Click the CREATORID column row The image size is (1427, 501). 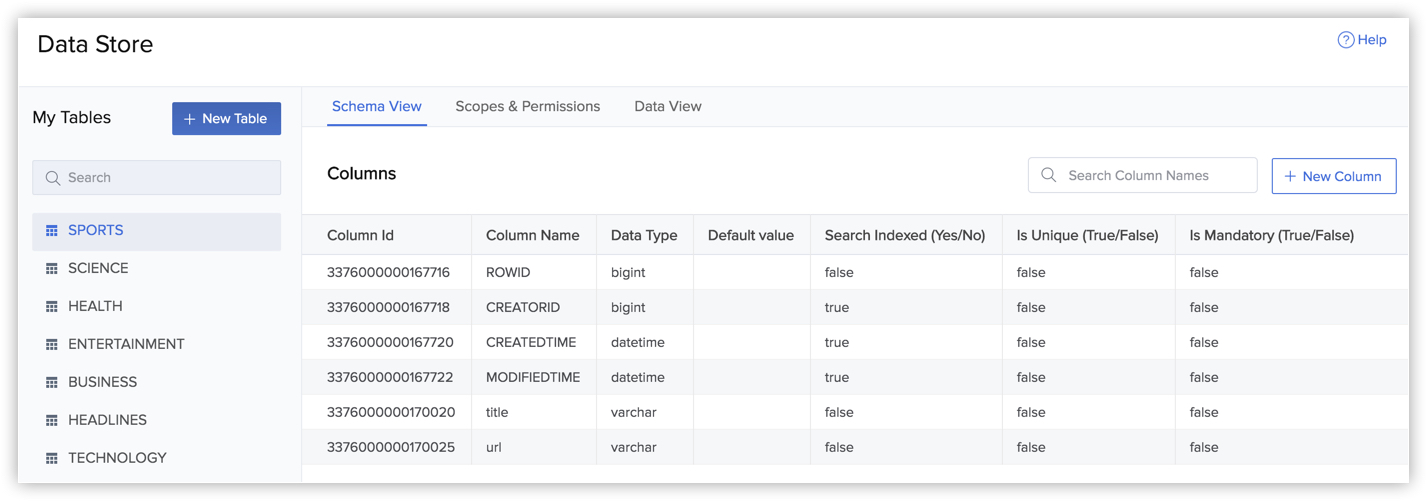coord(522,308)
